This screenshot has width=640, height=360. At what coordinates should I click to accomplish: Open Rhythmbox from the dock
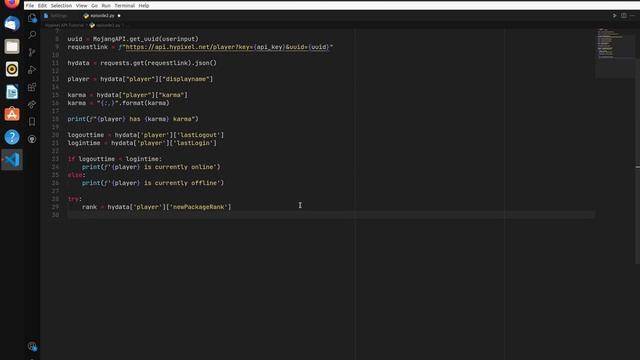click(12, 69)
